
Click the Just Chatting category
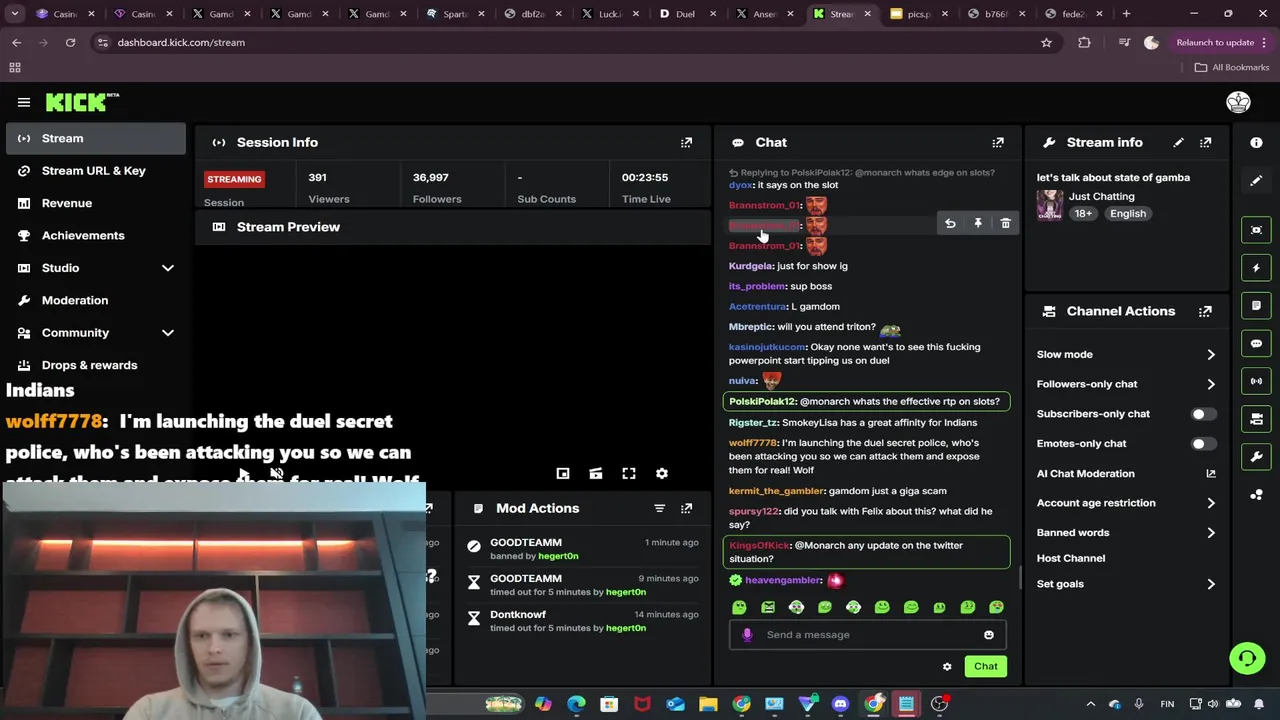click(x=1101, y=197)
